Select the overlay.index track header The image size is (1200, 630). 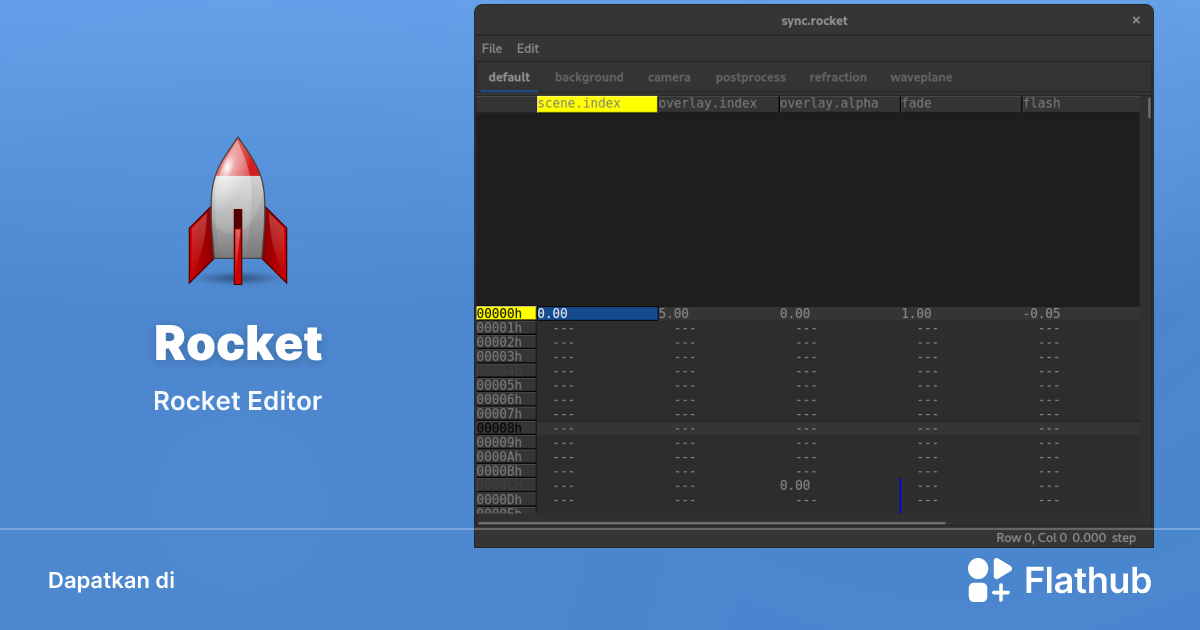(716, 103)
